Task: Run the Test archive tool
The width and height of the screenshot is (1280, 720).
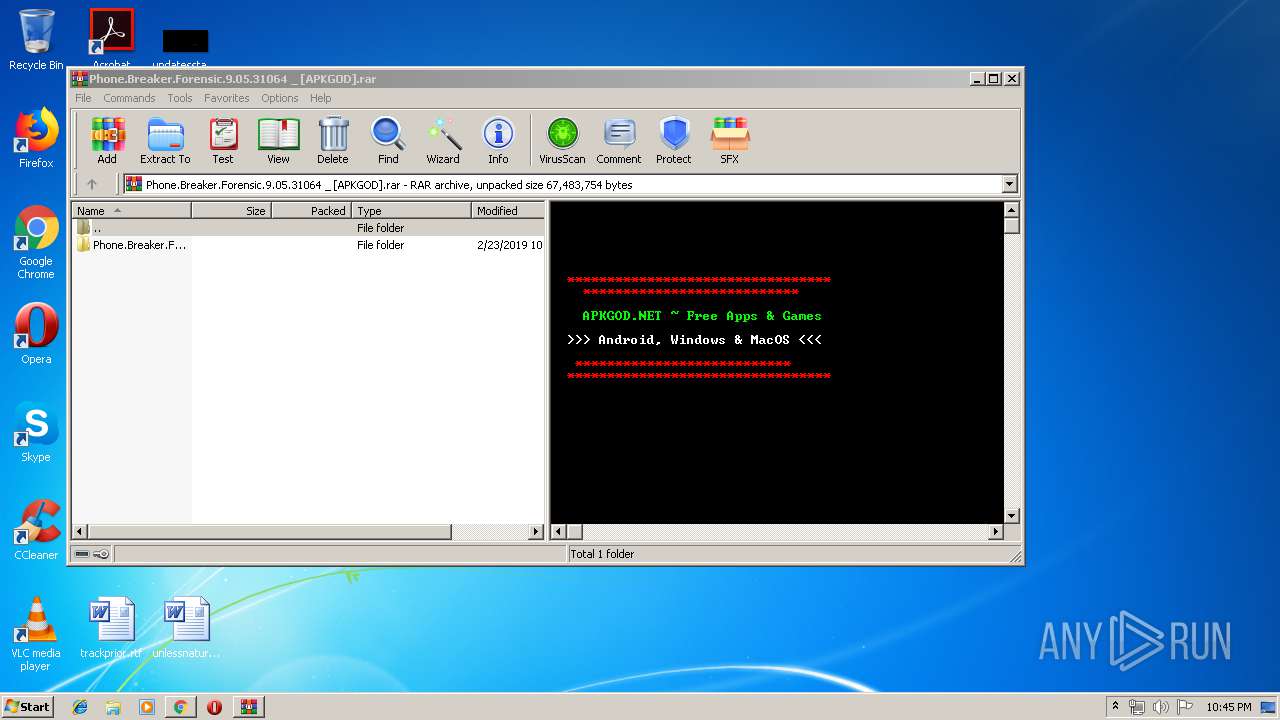Action: tap(223, 140)
